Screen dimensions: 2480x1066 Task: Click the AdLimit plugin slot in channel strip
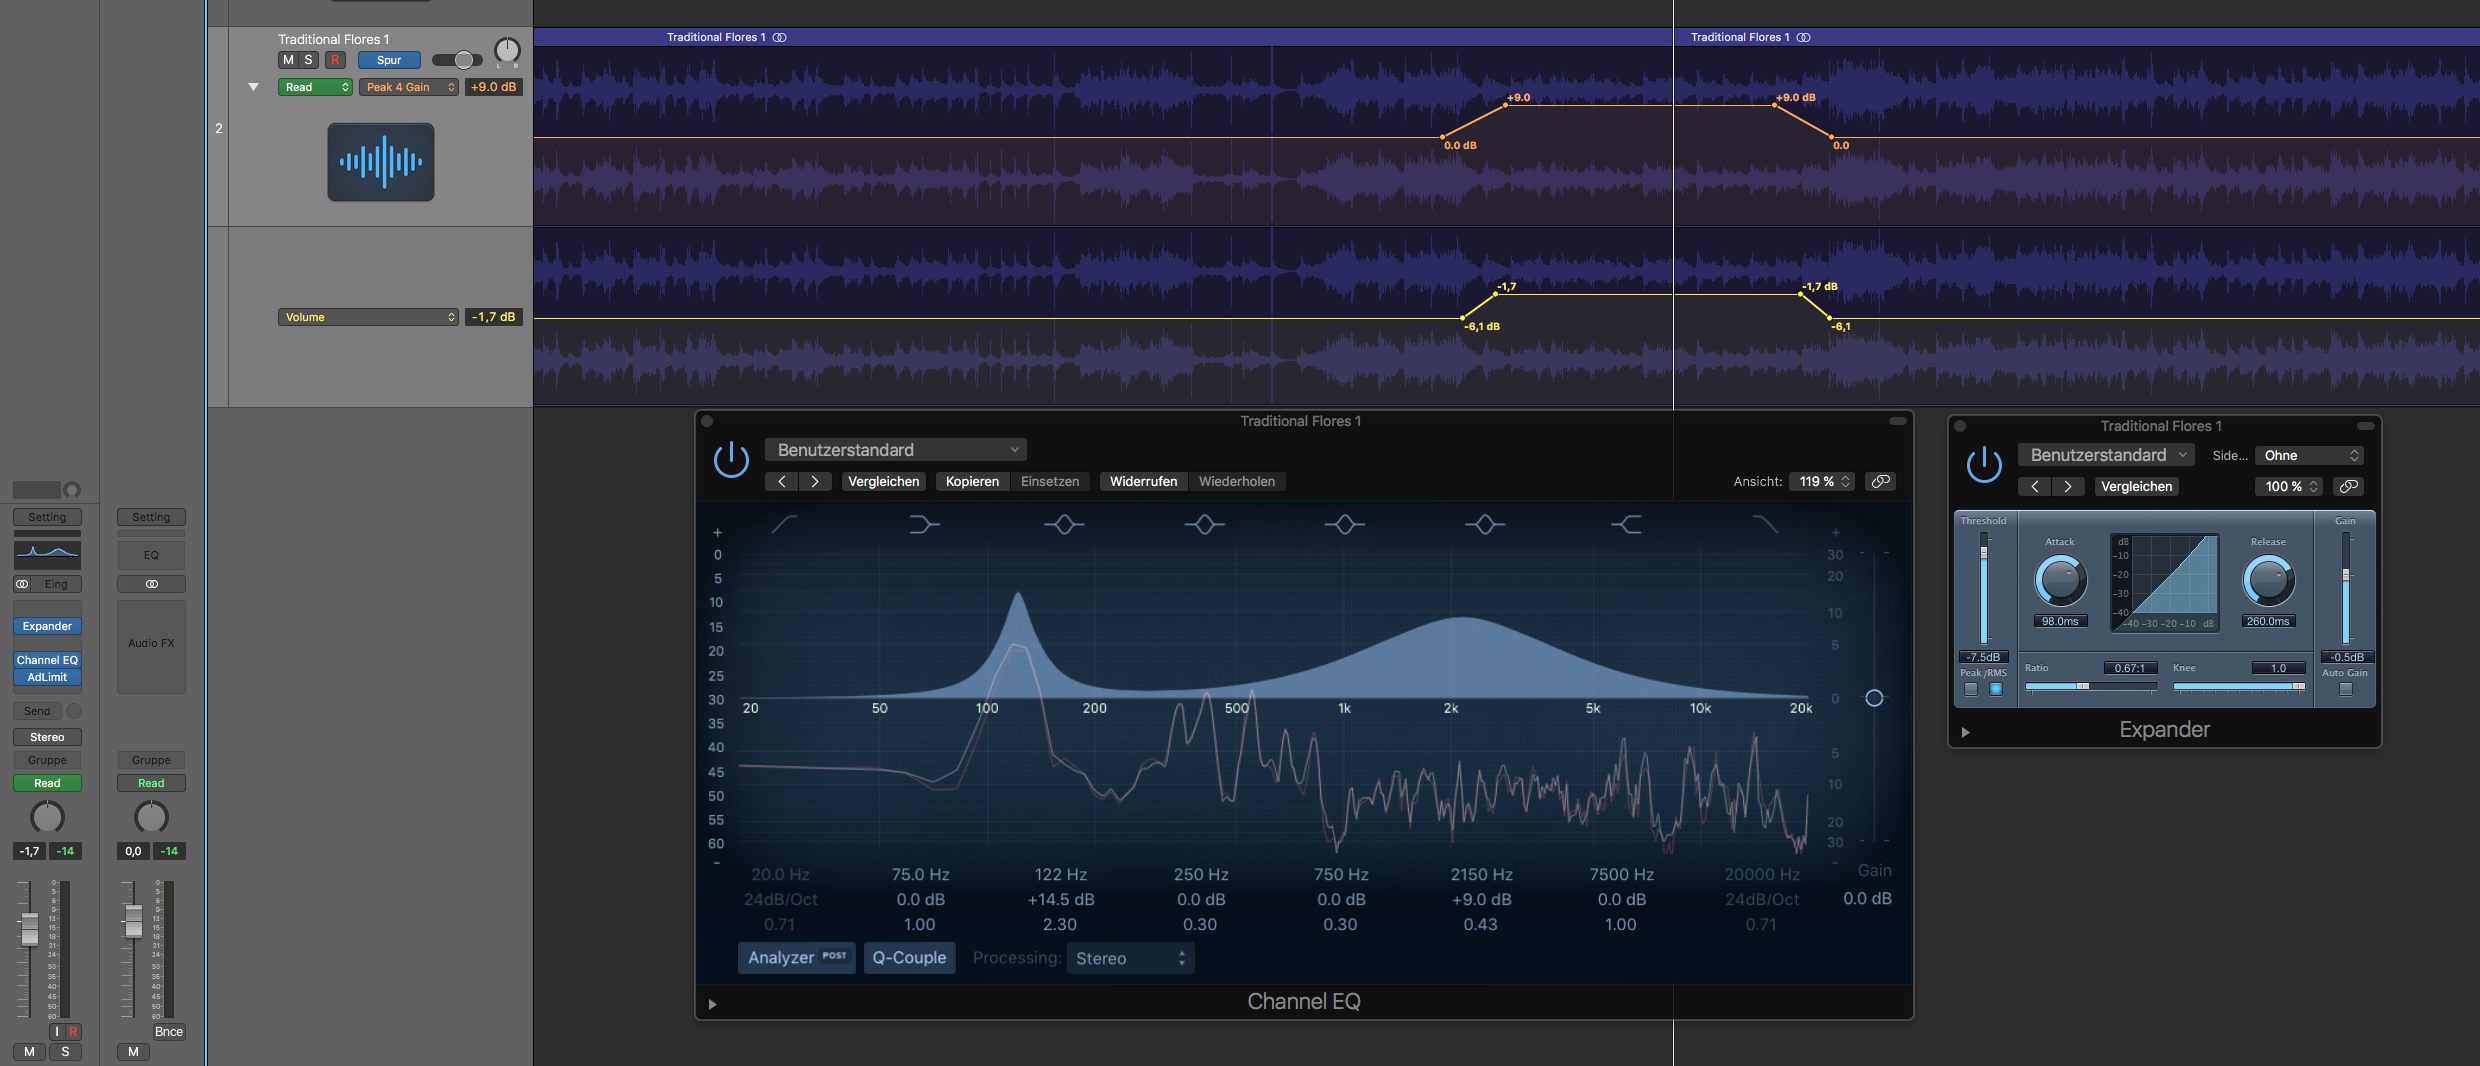tap(47, 677)
